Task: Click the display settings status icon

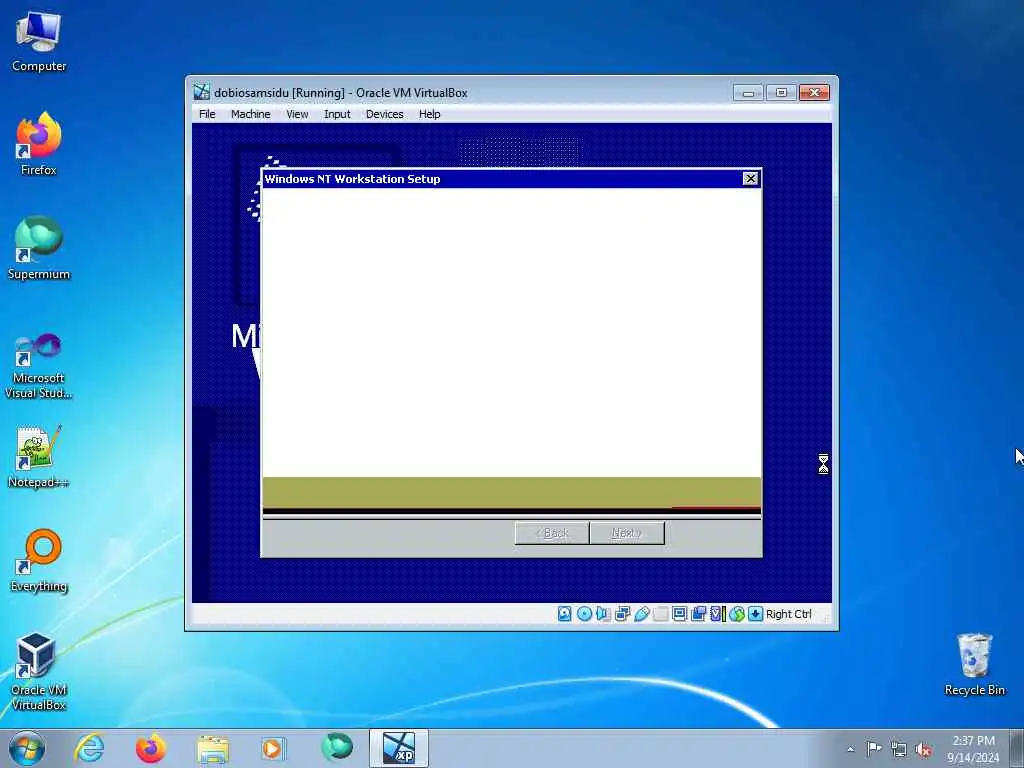Action: [679, 614]
